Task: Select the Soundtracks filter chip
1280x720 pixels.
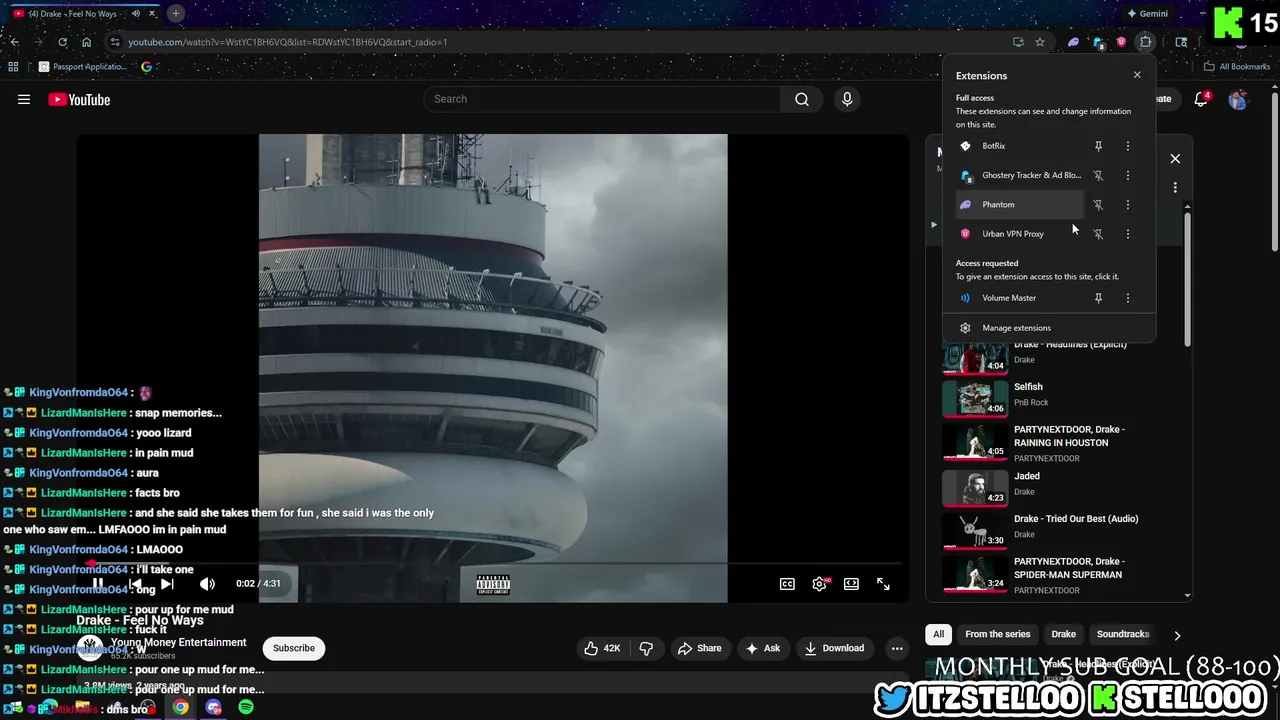Action: pos(1122,634)
